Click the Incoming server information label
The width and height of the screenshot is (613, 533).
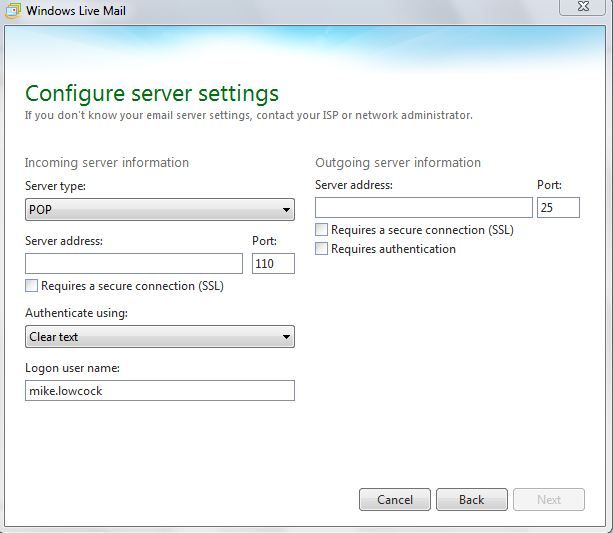coord(107,163)
